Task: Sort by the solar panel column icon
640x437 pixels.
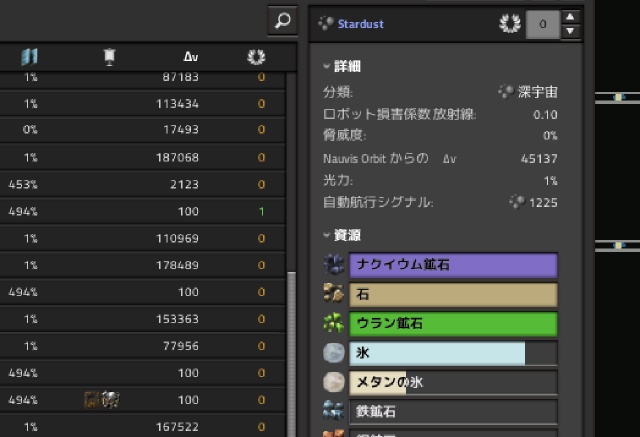Action: pyautogui.click(x=29, y=57)
